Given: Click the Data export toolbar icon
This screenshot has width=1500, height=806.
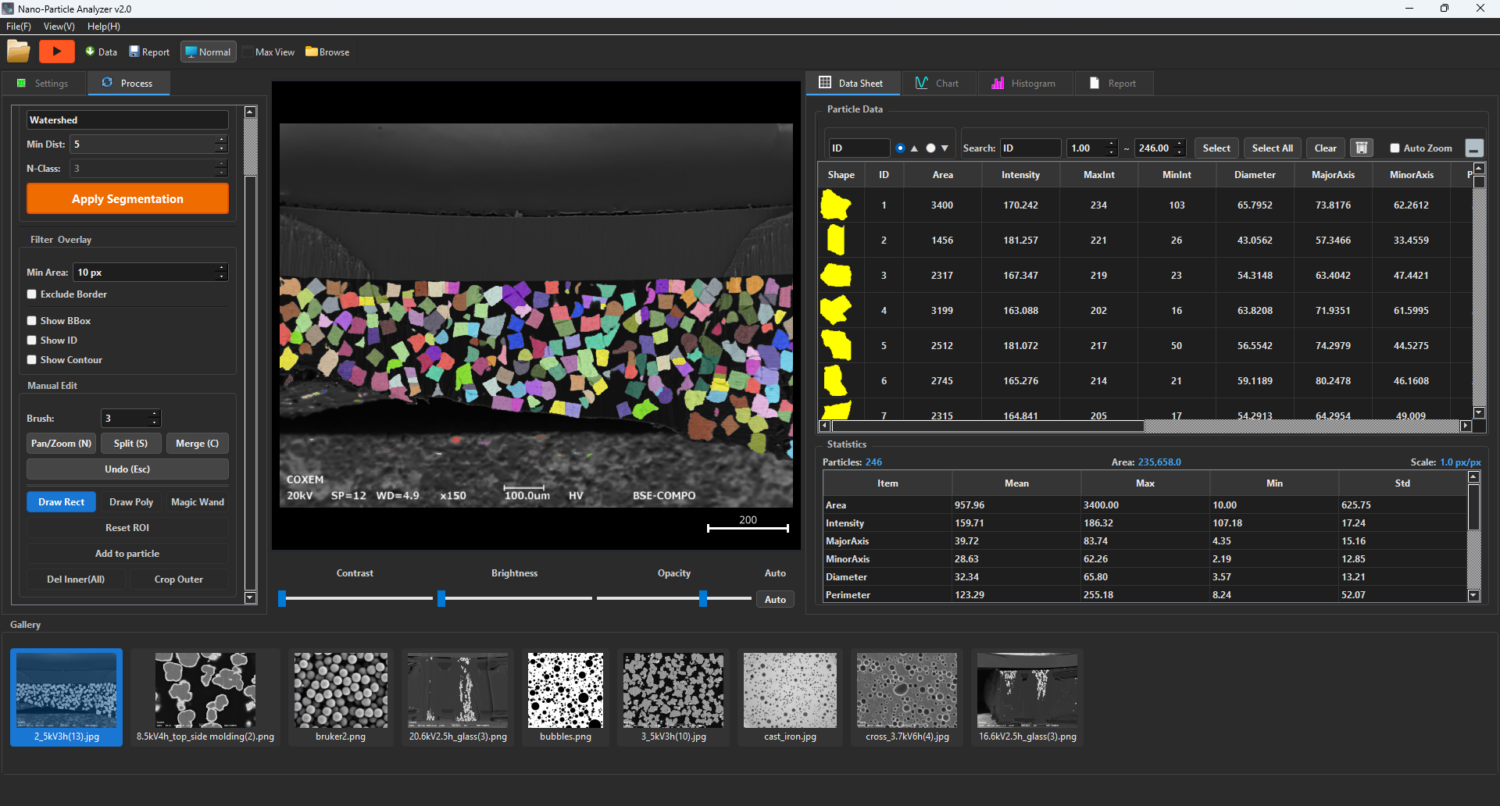Looking at the screenshot, I should pyautogui.click(x=90, y=52).
